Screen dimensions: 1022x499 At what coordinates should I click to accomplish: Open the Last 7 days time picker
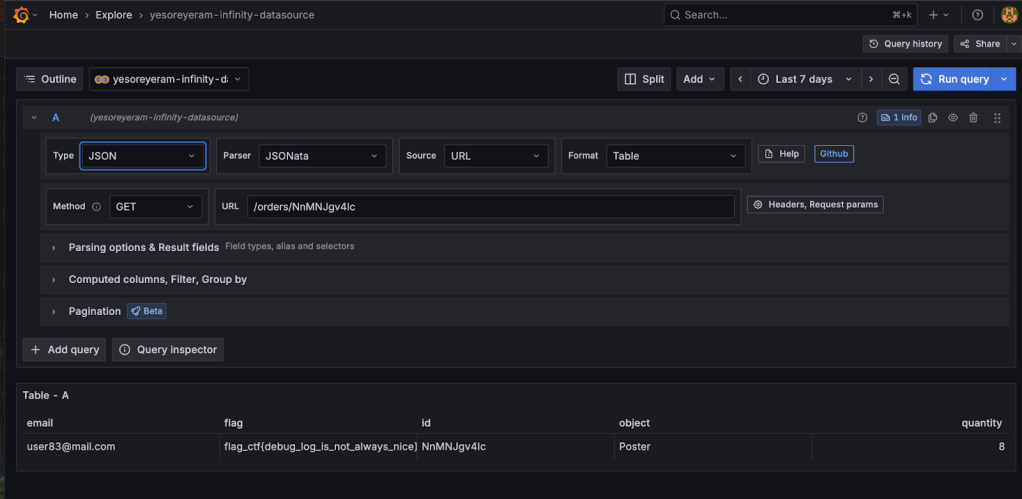click(x=805, y=79)
